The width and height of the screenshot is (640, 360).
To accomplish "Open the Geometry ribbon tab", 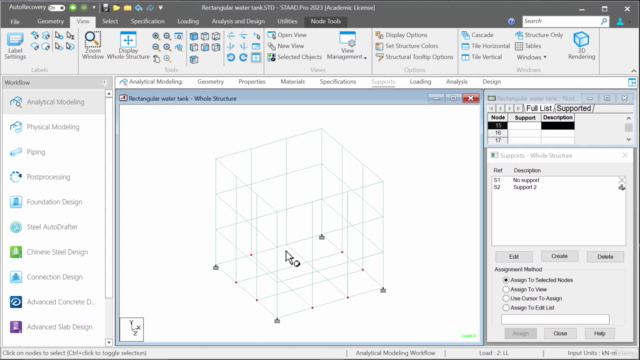I will tap(51, 21).
